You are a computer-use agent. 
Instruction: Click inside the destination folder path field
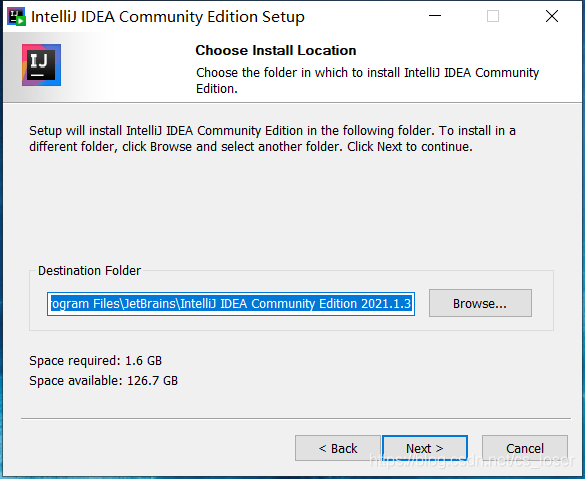(x=231, y=304)
